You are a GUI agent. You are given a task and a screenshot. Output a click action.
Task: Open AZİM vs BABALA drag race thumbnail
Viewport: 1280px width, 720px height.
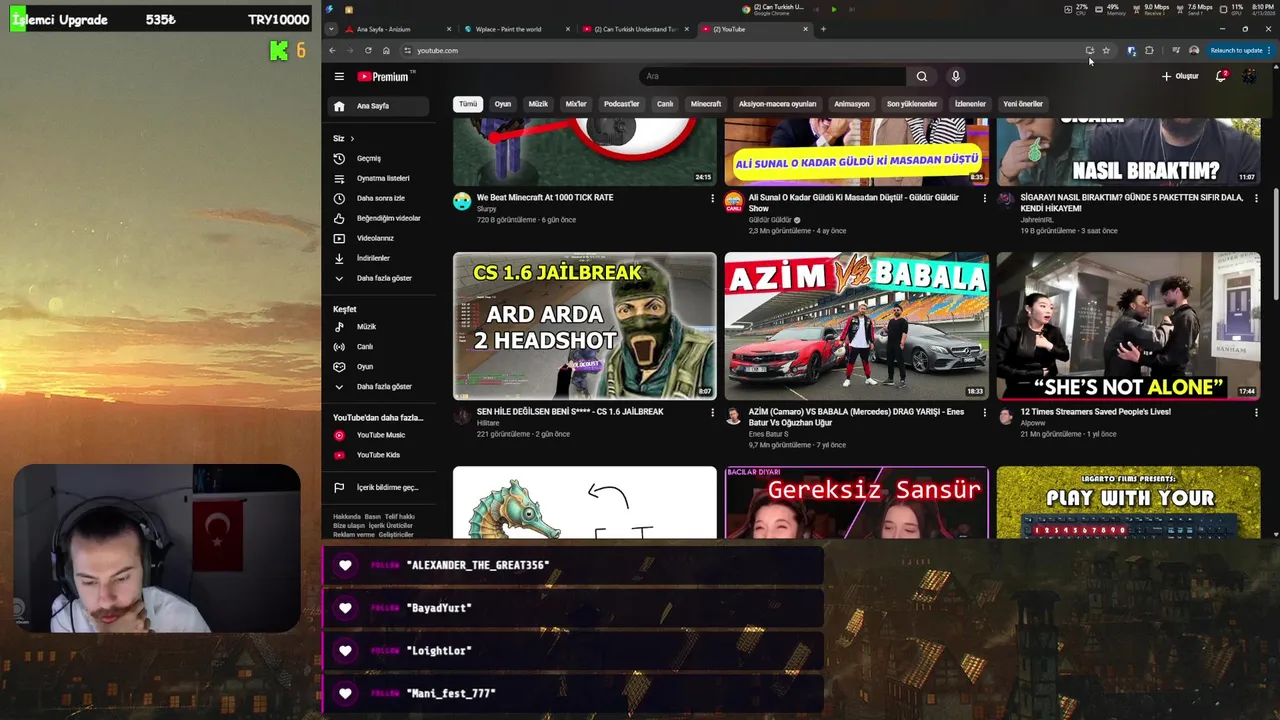point(857,326)
